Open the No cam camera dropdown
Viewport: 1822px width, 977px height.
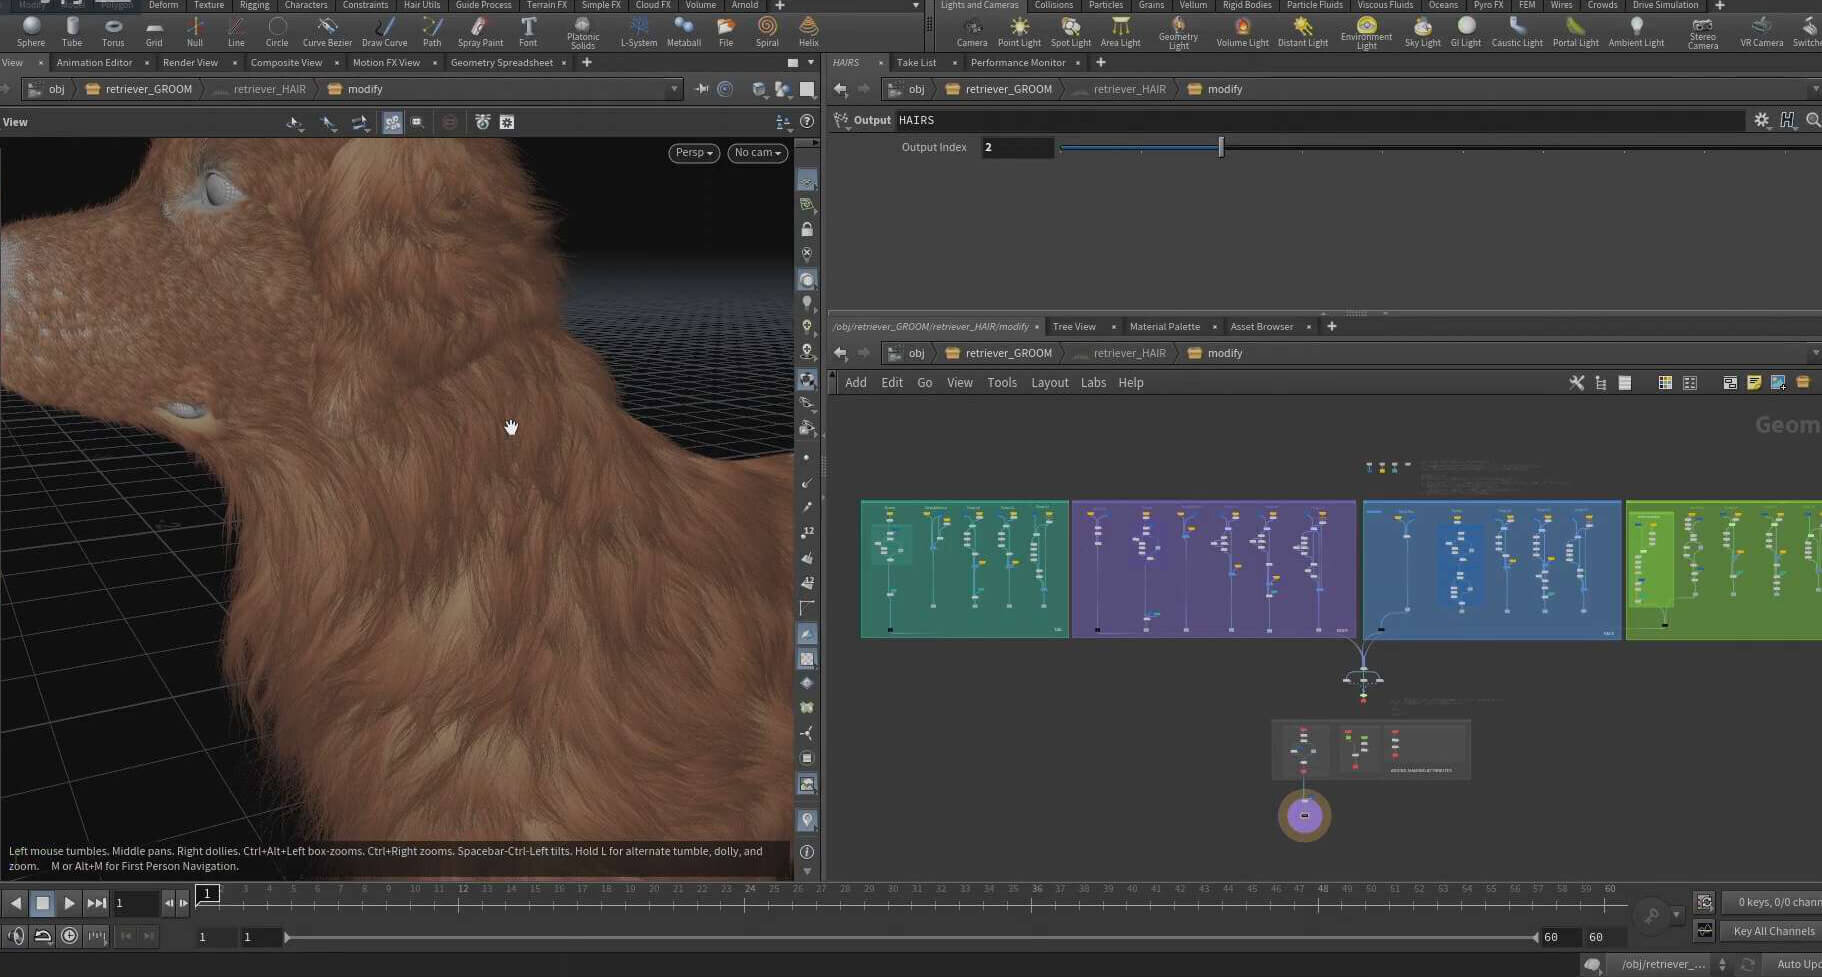(758, 153)
